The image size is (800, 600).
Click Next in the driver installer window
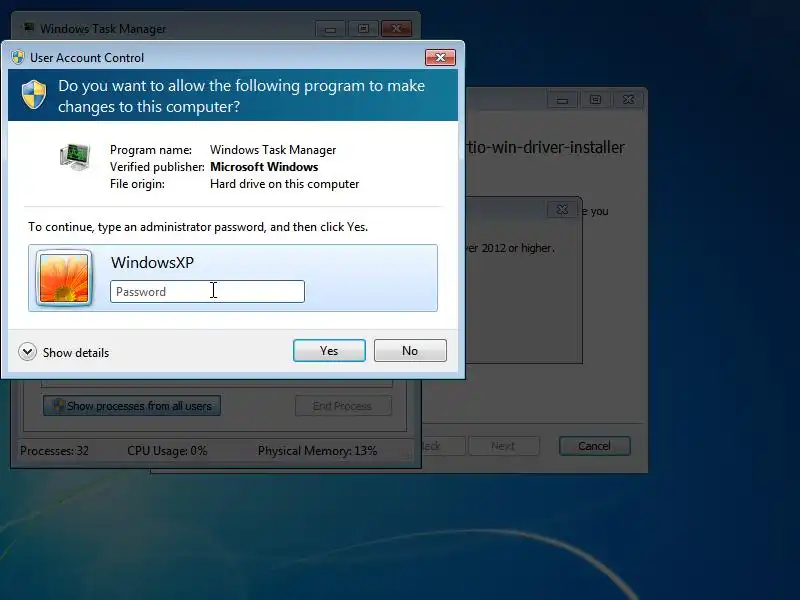pos(504,446)
